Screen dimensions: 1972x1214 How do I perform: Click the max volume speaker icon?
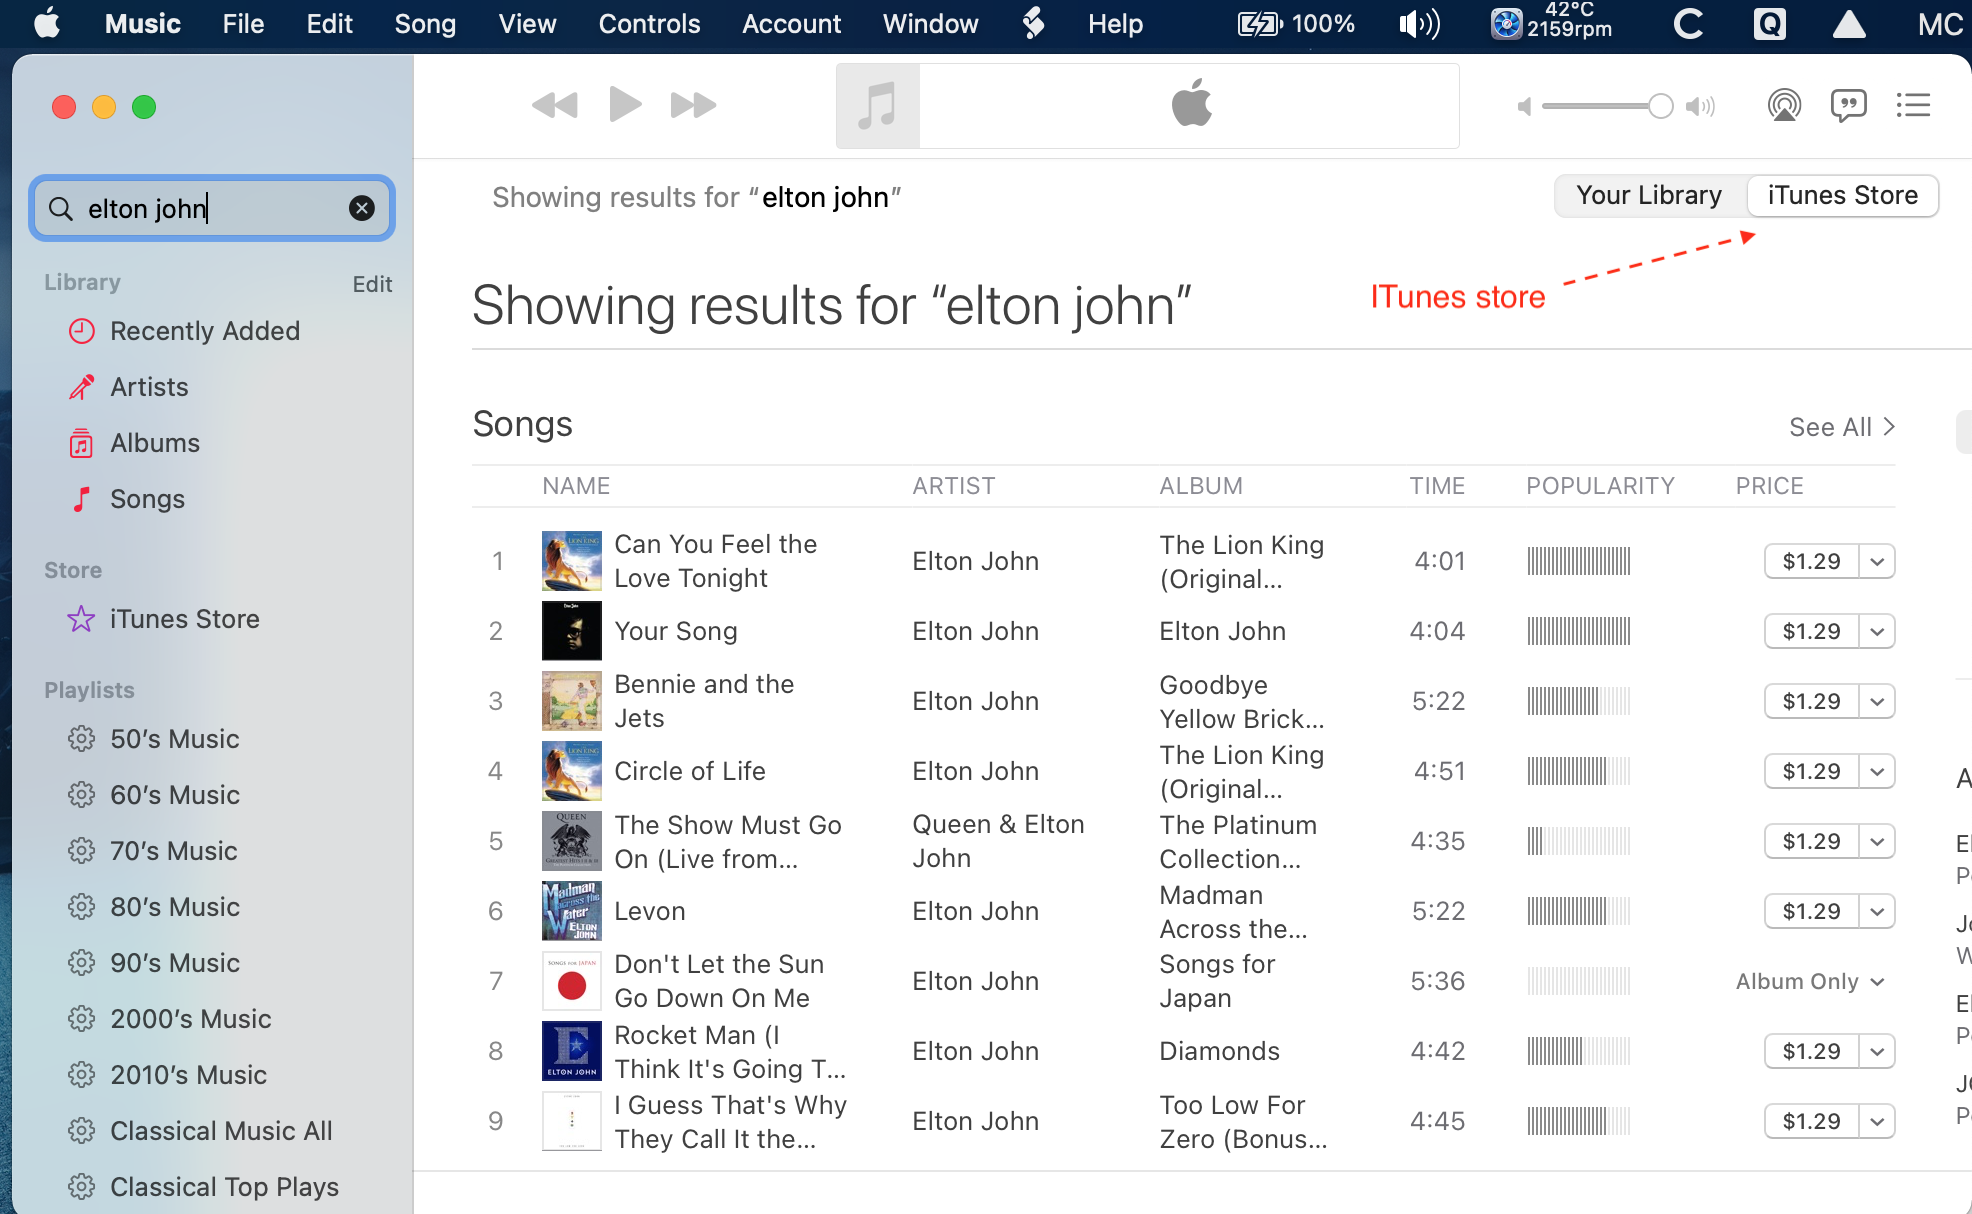(1700, 106)
